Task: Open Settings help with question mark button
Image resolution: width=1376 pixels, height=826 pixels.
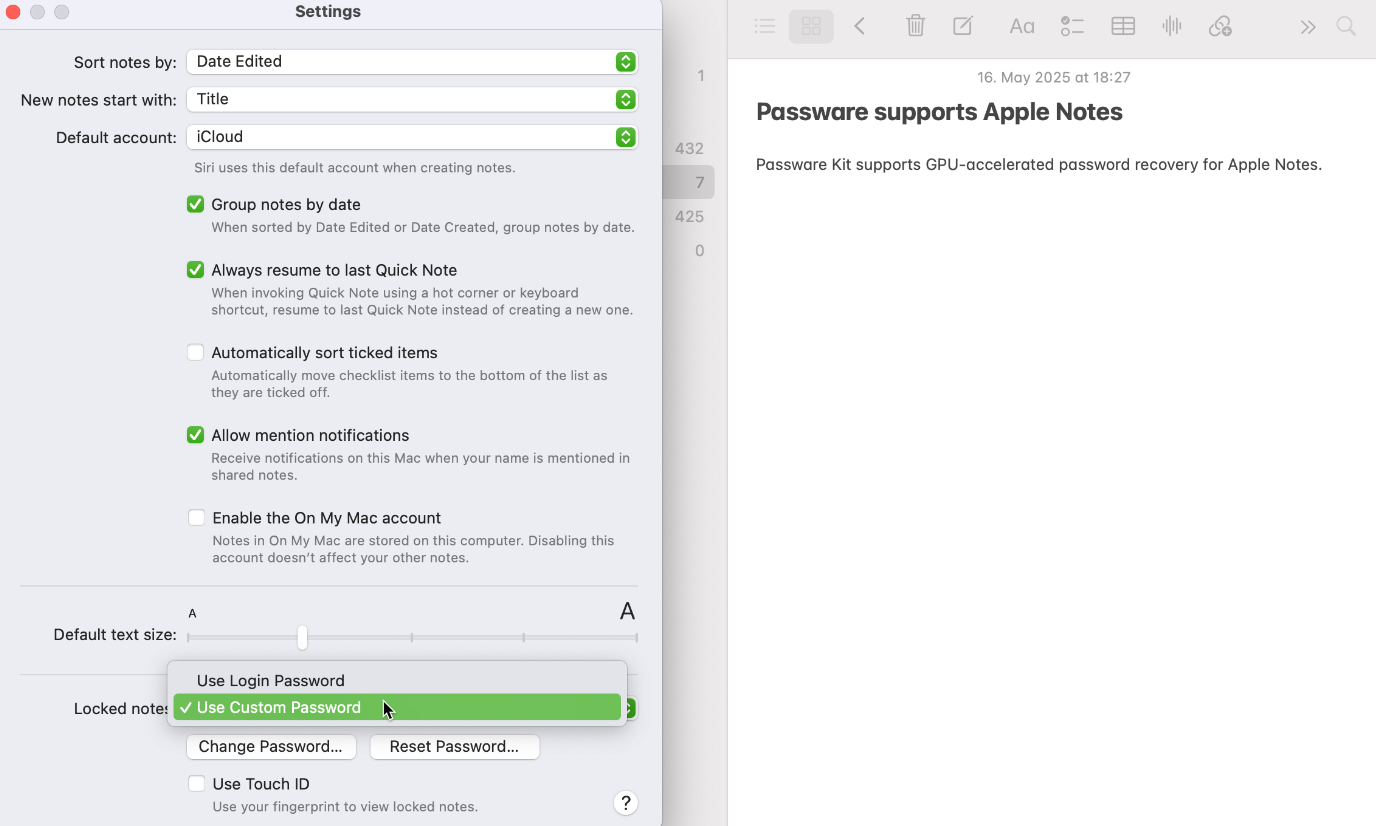Action: point(625,803)
